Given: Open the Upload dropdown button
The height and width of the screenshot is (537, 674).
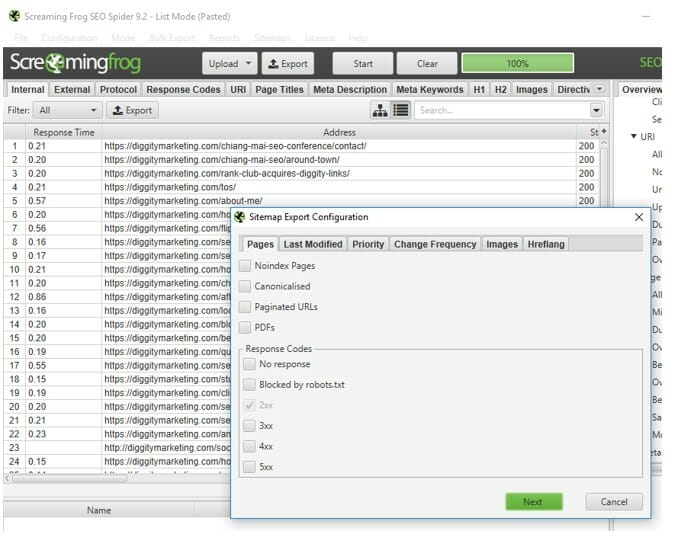Looking at the screenshot, I should 230,64.
